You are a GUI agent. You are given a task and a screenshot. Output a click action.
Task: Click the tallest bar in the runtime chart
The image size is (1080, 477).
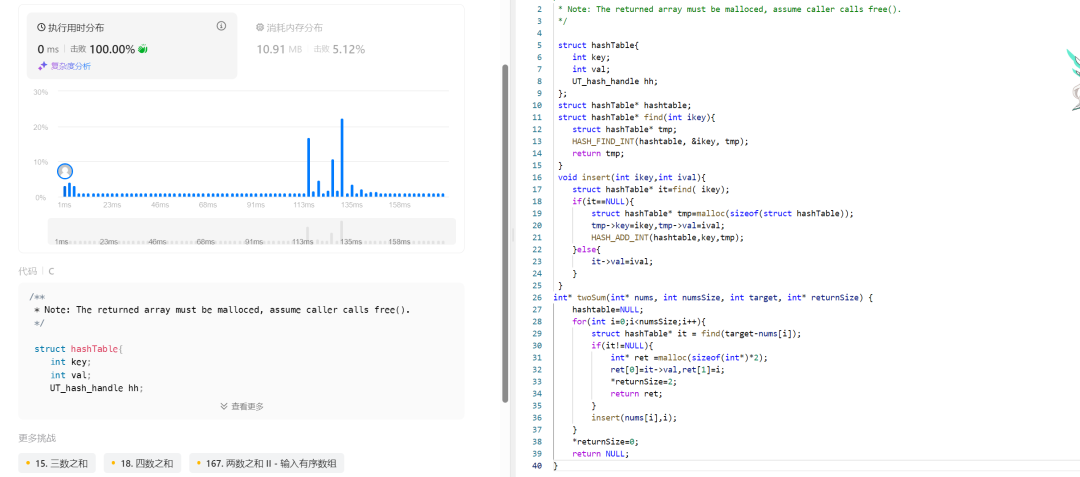click(x=342, y=158)
